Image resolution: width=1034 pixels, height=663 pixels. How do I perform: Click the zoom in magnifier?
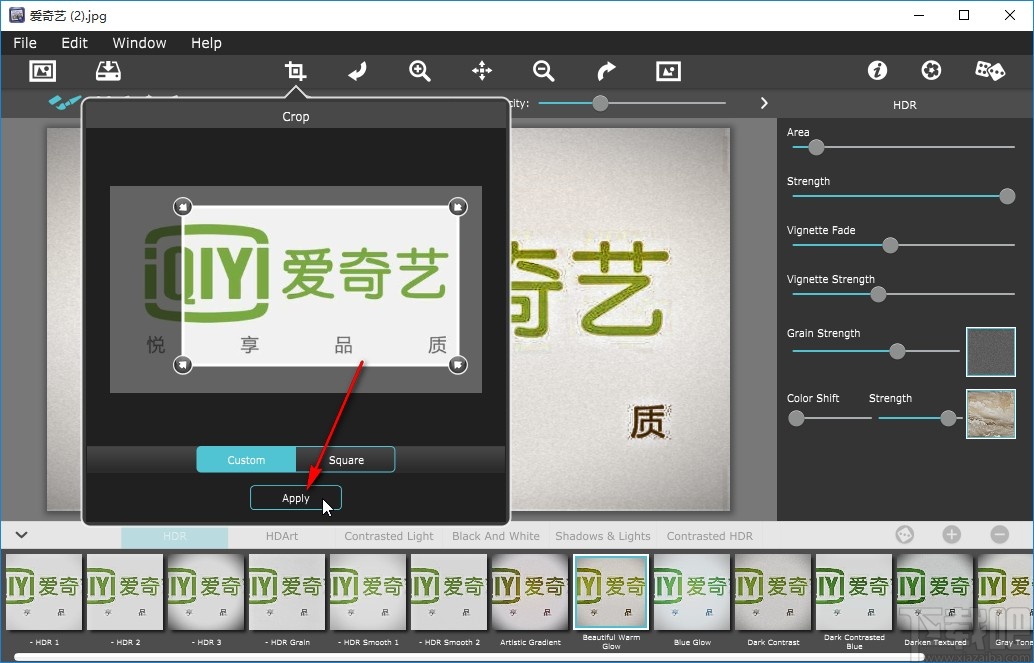(x=420, y=71)
